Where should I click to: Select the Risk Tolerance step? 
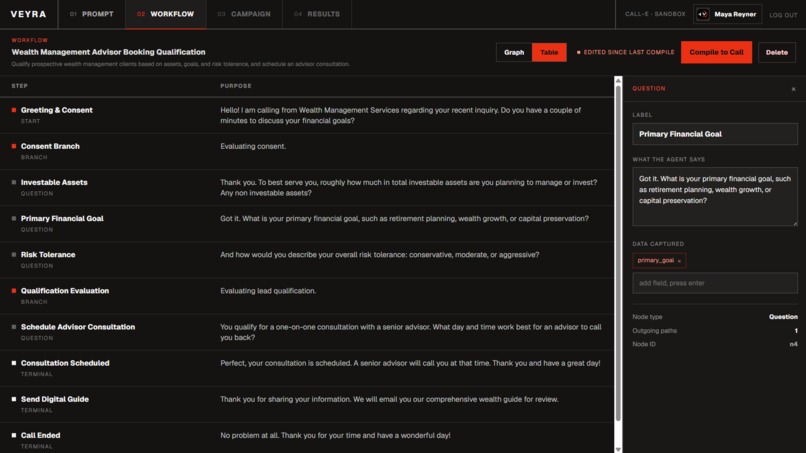point(307,260)
